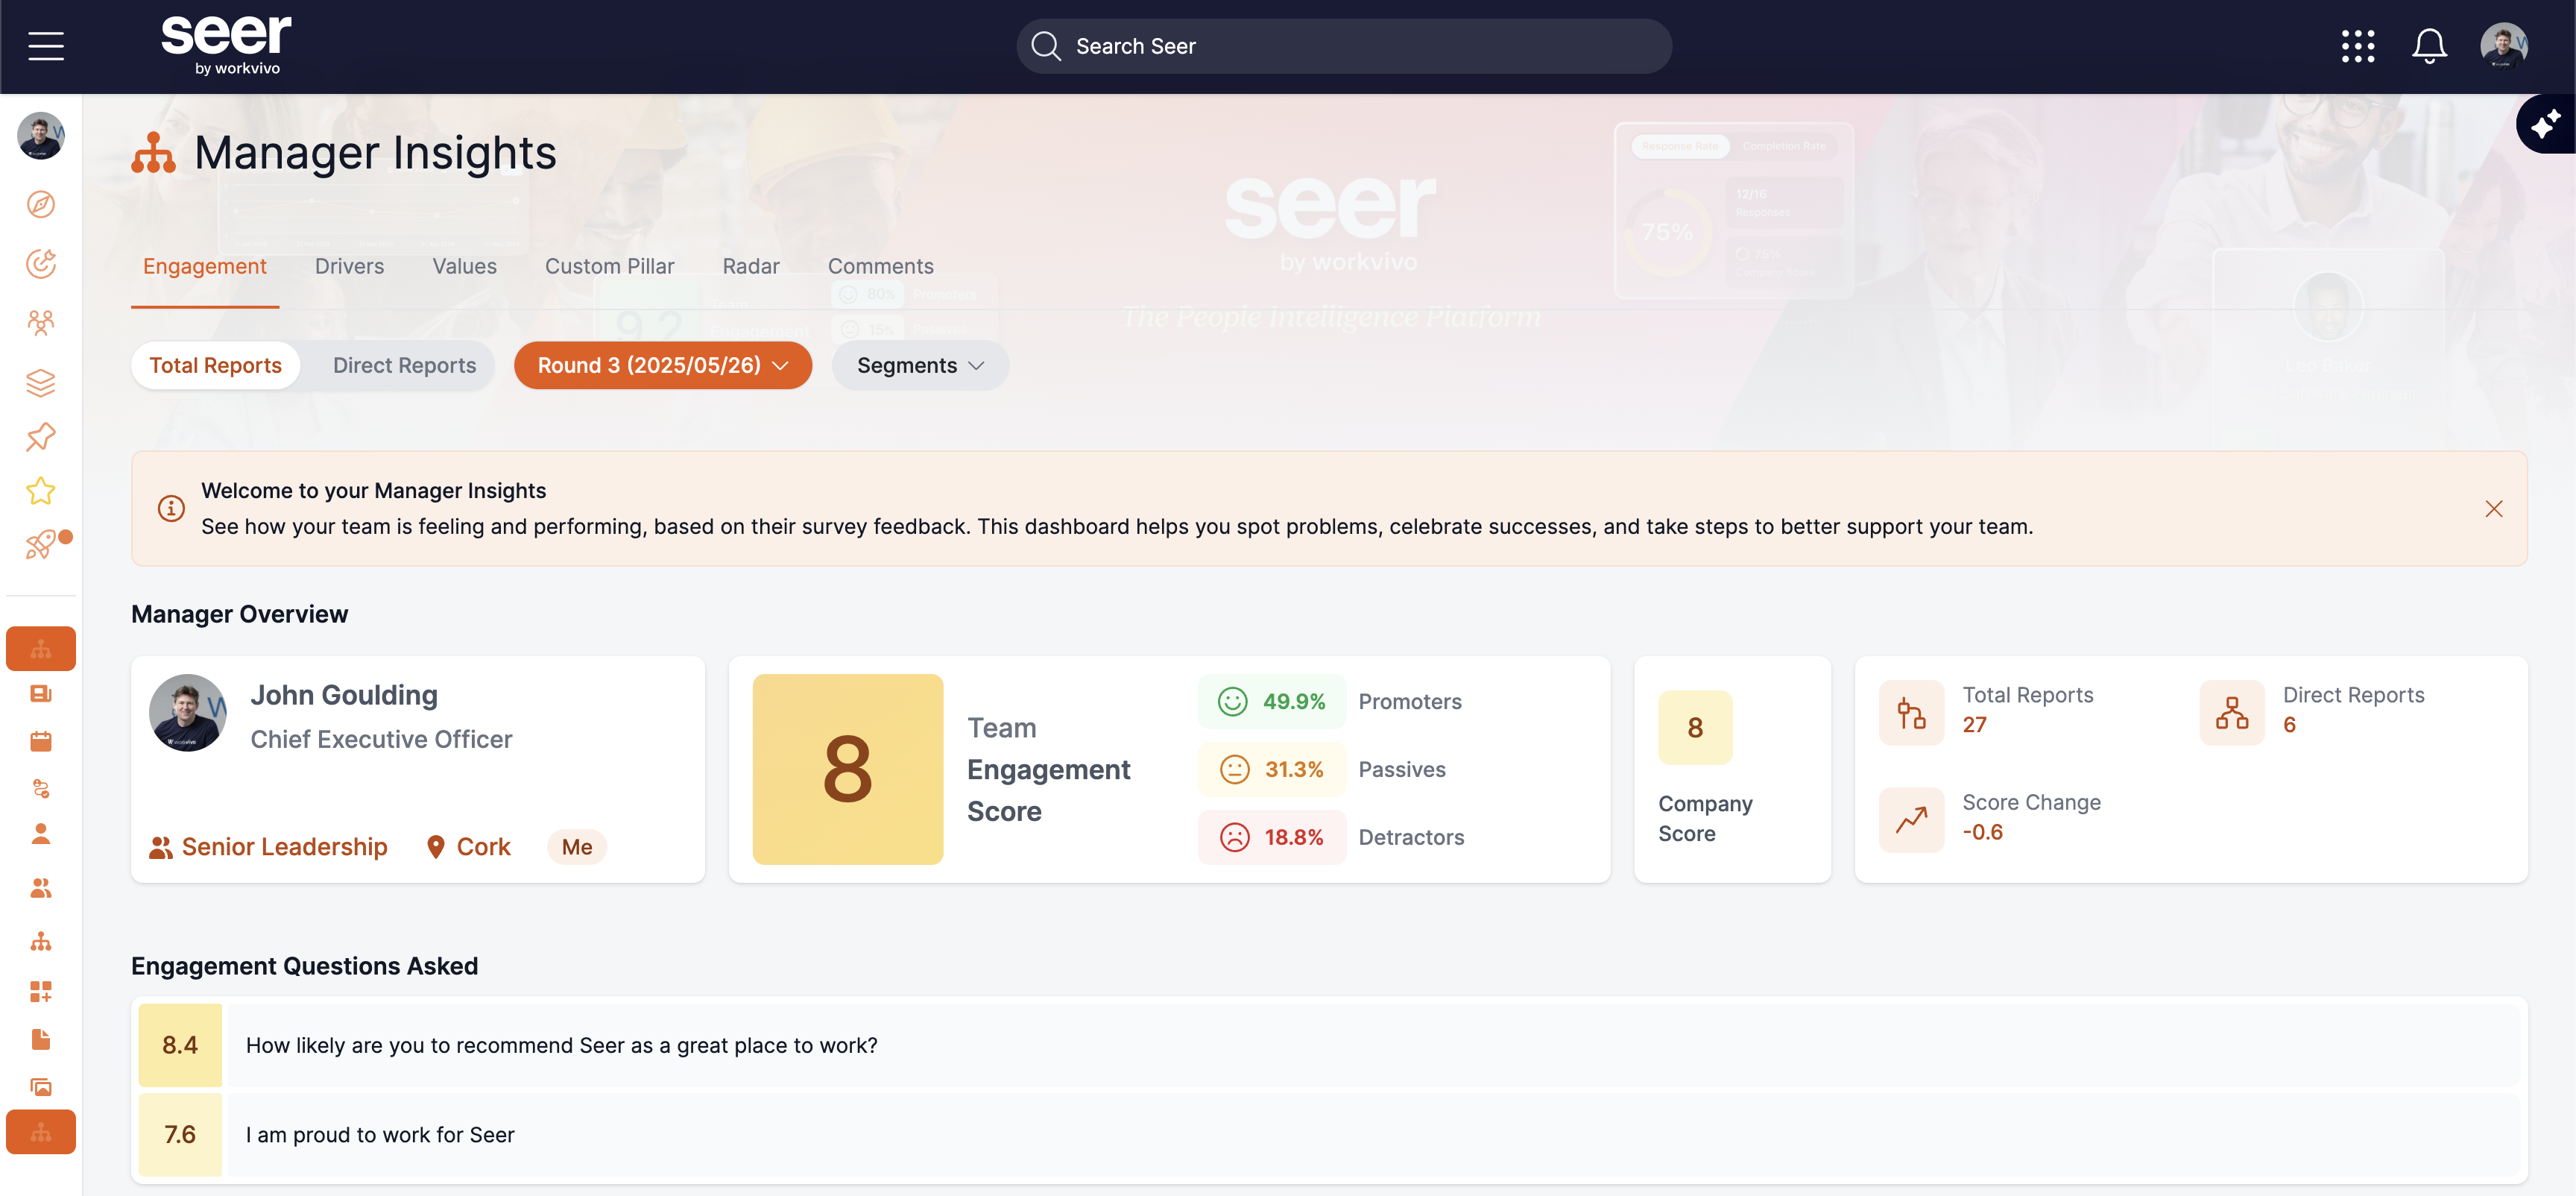This screenshot has width=2576, height=1196.
Task: Open the target goals icon in sidebar
Action: coord(41,263)
